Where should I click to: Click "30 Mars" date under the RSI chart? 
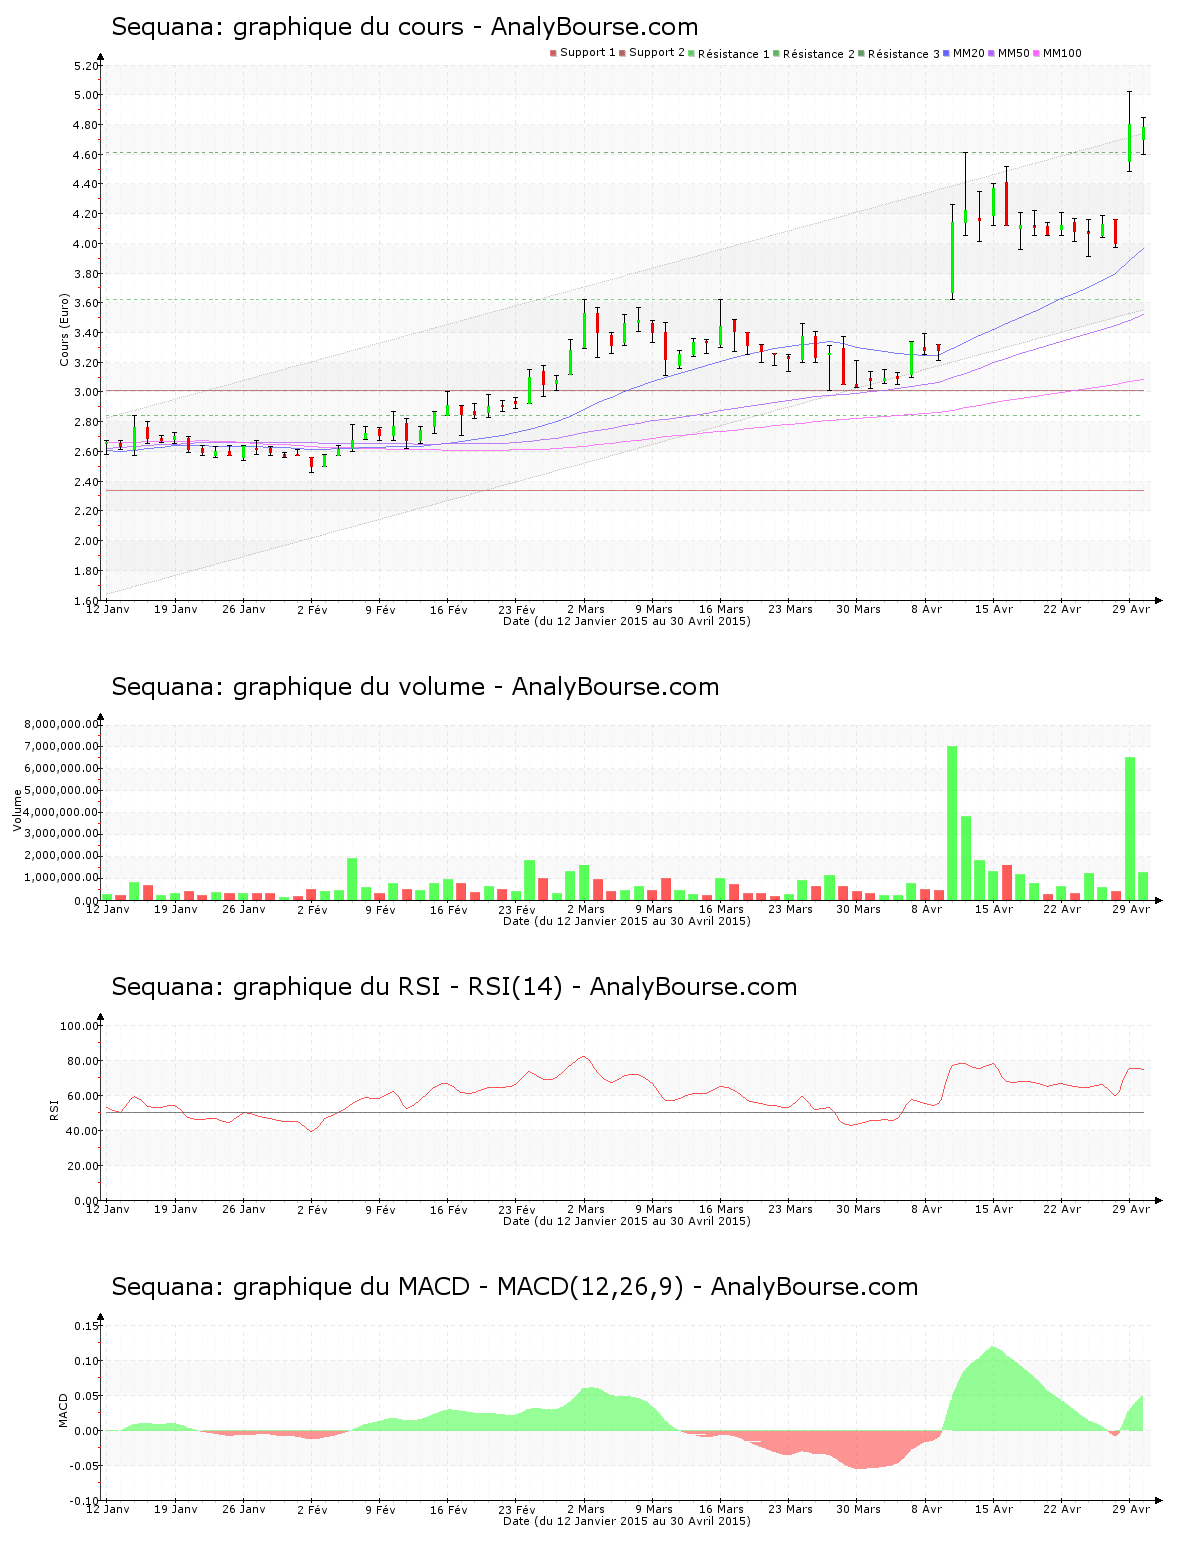[858, 1209]
